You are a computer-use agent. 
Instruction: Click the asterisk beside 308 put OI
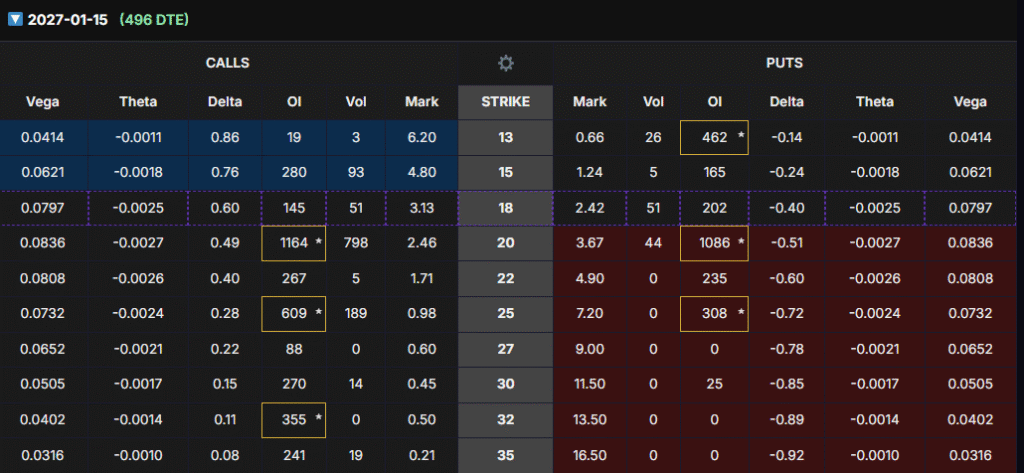click(741, 313)
